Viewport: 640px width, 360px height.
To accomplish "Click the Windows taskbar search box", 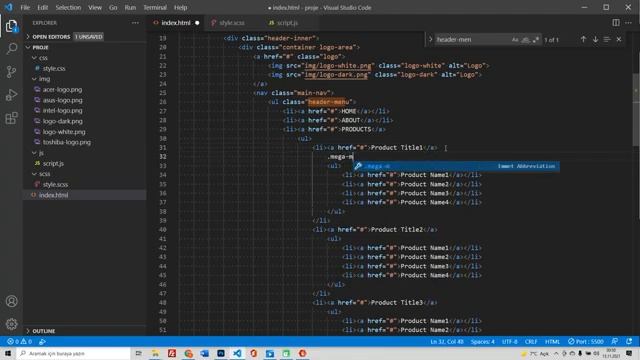I will (73, 353).
